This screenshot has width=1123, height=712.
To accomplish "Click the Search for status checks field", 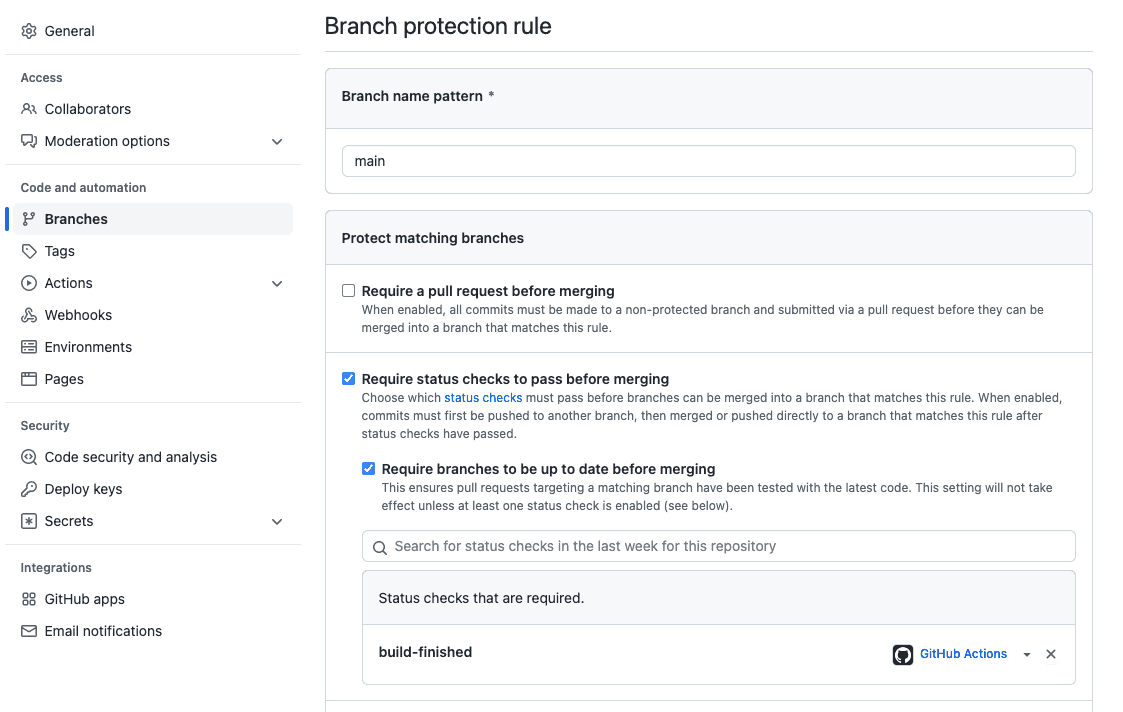I will (x=718, y=547).
